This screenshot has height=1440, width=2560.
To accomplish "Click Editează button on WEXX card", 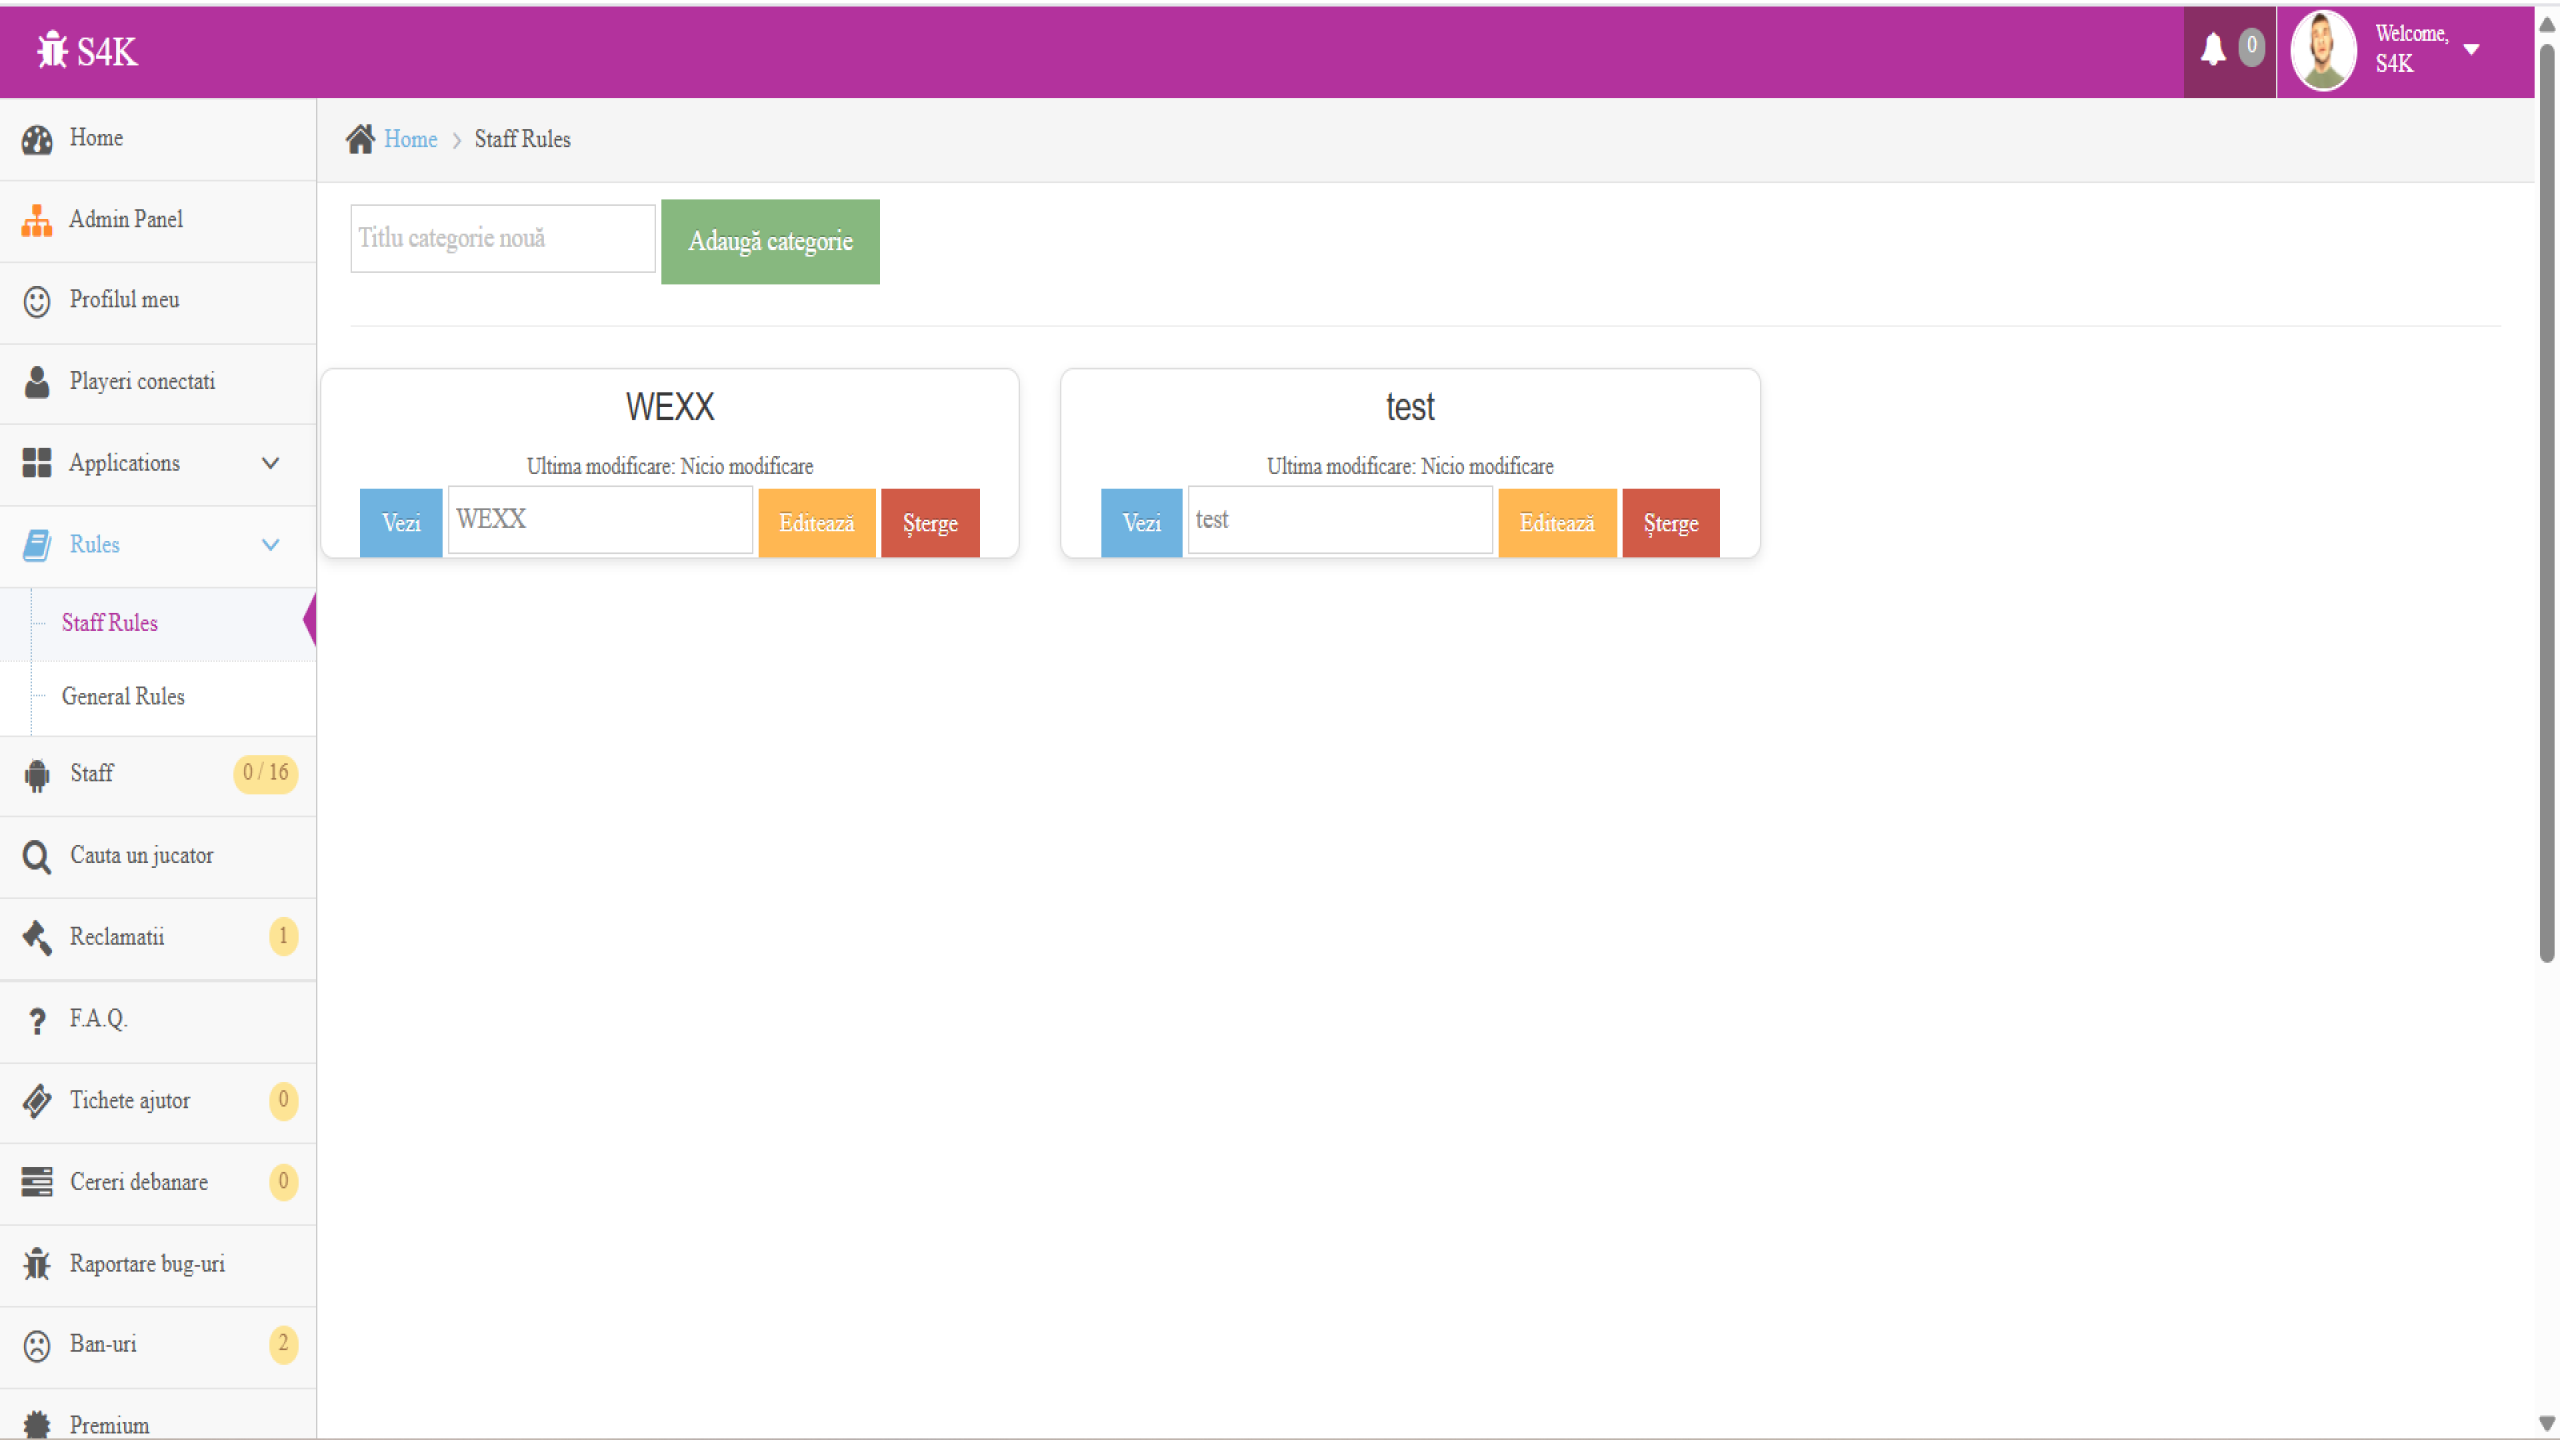I will click(816, 523).
